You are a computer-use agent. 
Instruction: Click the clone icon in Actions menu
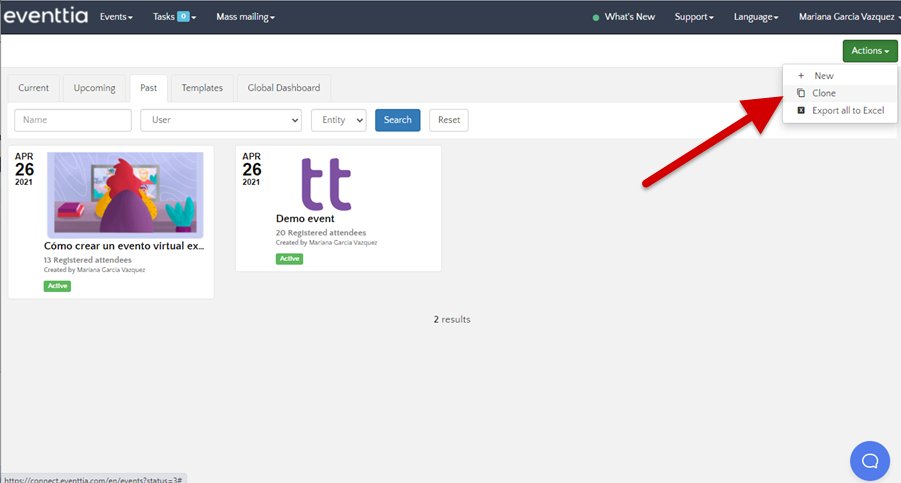[x=800, y=93]
